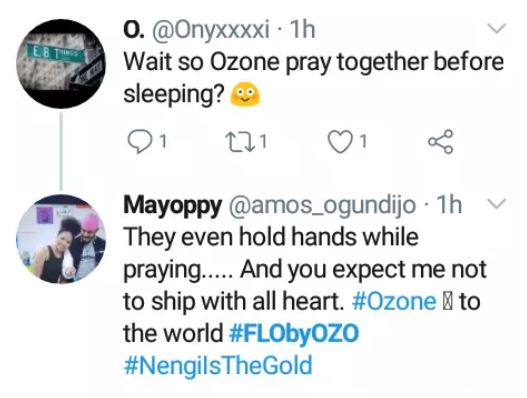The height and width of the screenshot is (398, 527).
Task: Visit the @amos_ogundijo handle
Action: (x=322, y=206)
